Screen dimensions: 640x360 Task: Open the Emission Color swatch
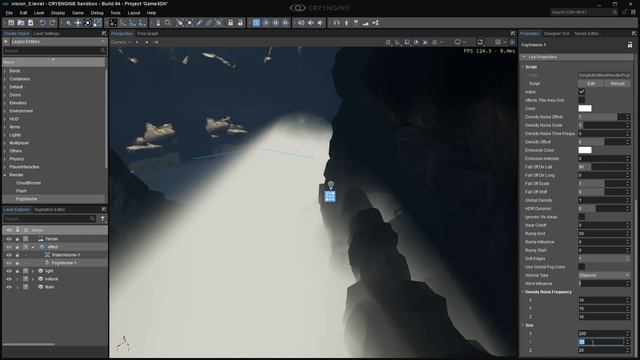pyautogui.click(x=585, y=150)
